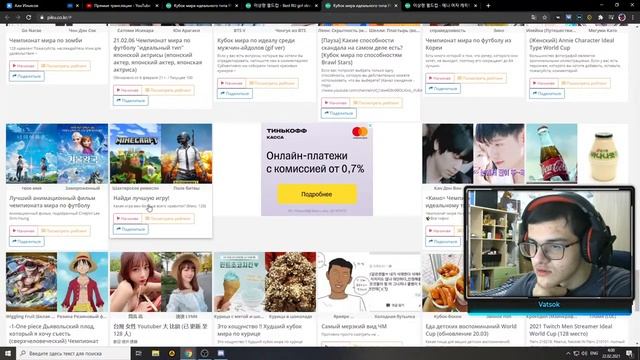Share the male idols (gf ver) cup
The width and height of the screenshot is (640, 360).
(235, 93)
